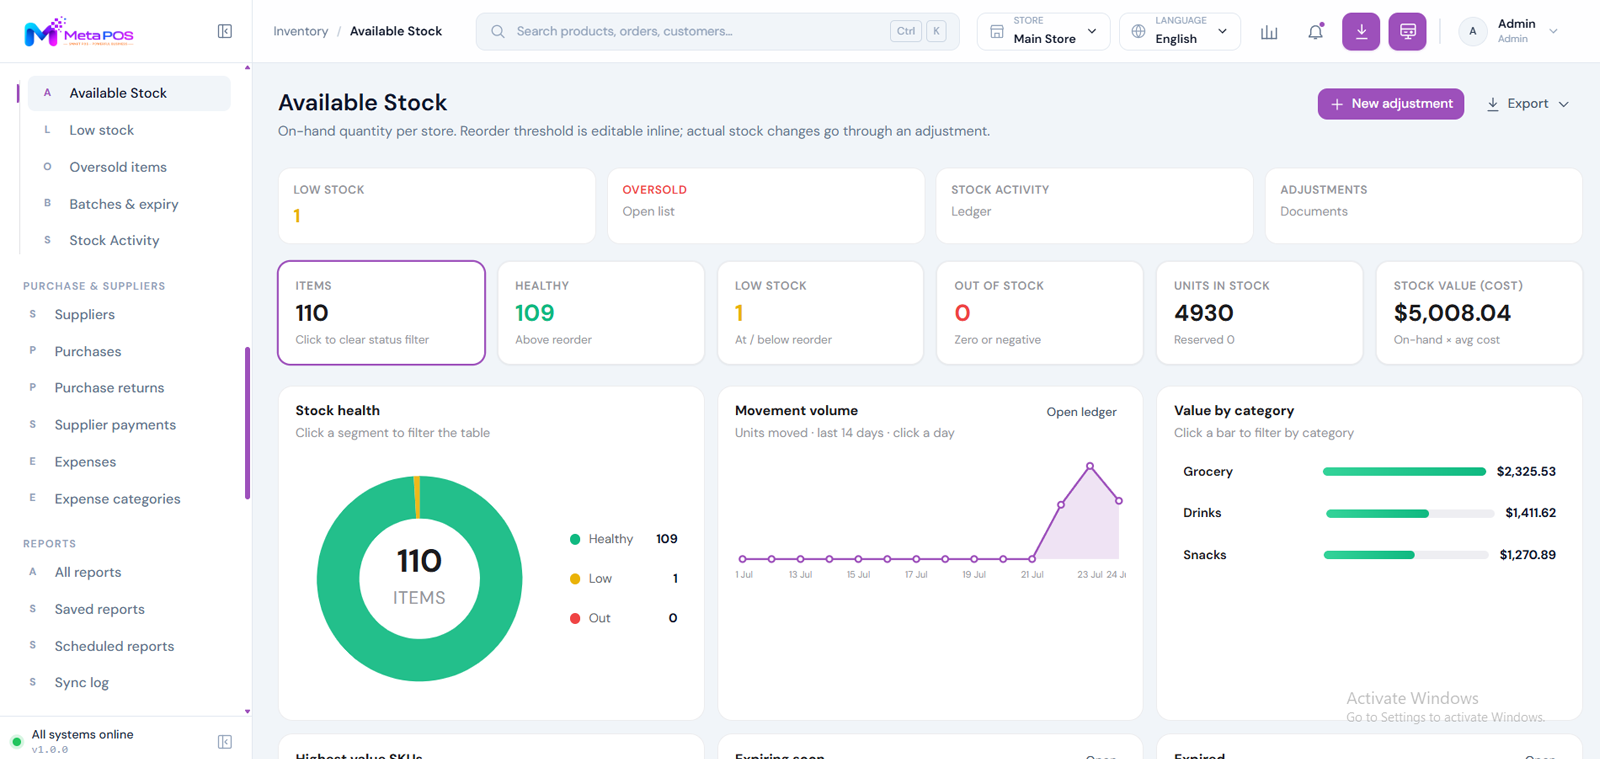The image size is (1600, 759).
Task: Click the S icon beside Sync log
Action: tap(32, 682)
